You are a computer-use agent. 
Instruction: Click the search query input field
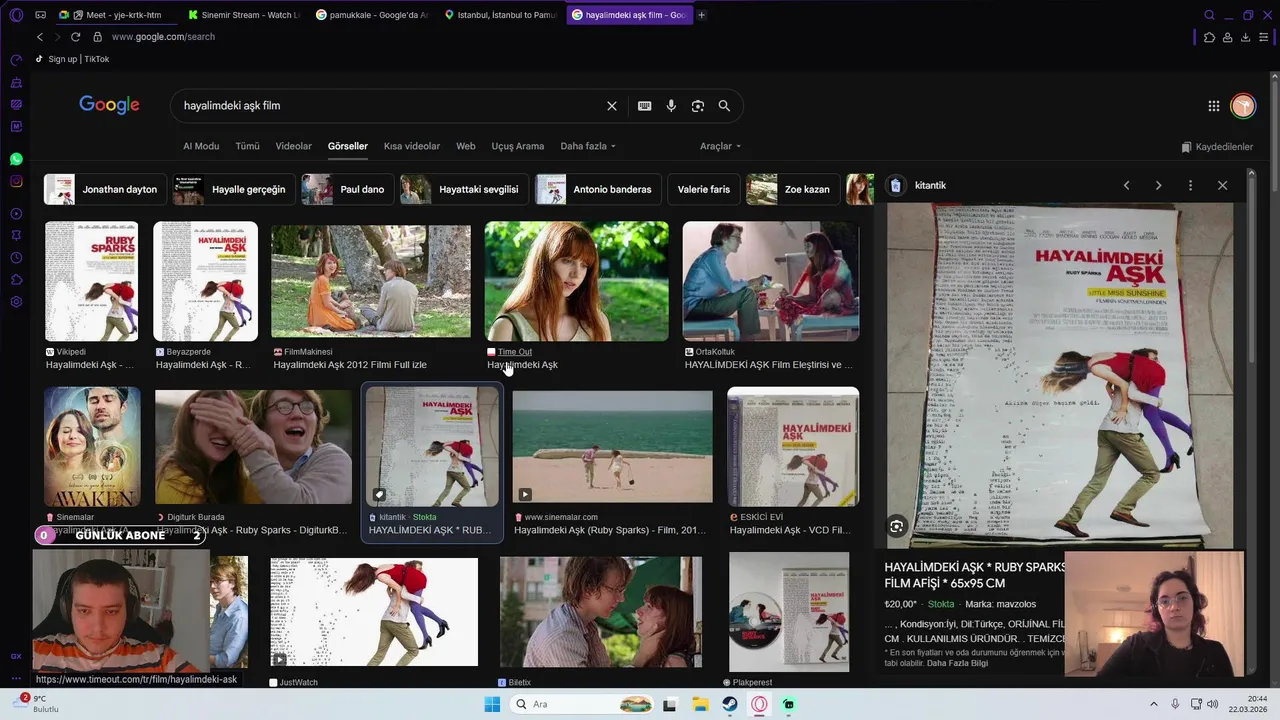390,106
